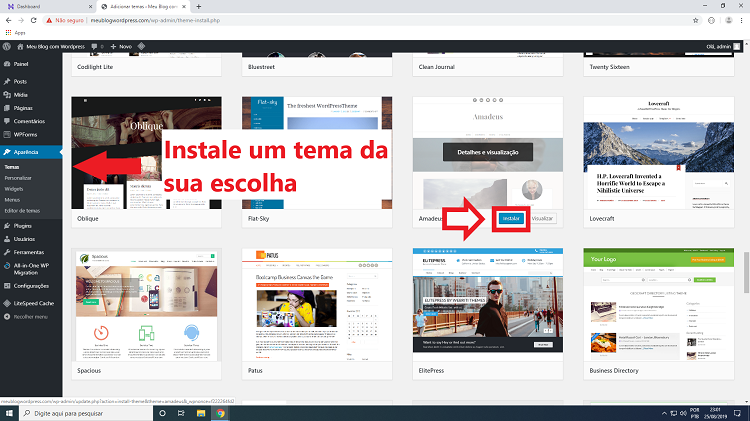Open WPForms menu item
This screenshot has height=421, width=750.
(25, 134)
